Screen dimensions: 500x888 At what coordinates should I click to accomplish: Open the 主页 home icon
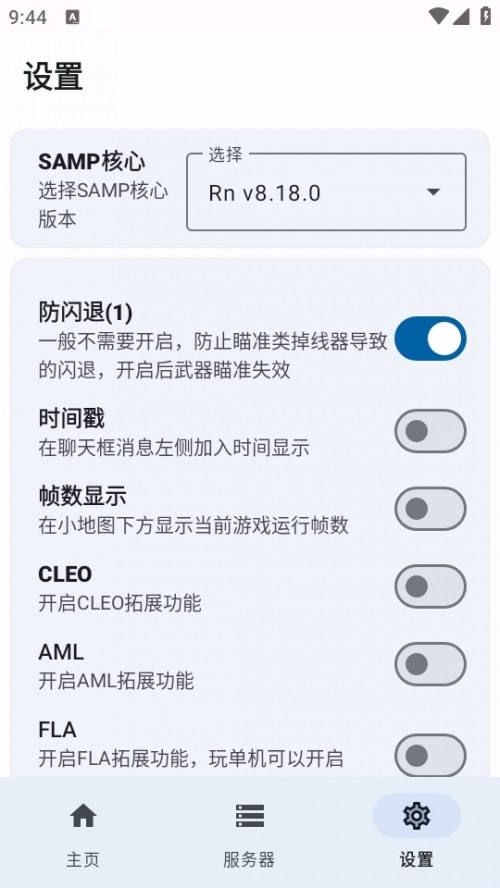click(x=83, y=816)
